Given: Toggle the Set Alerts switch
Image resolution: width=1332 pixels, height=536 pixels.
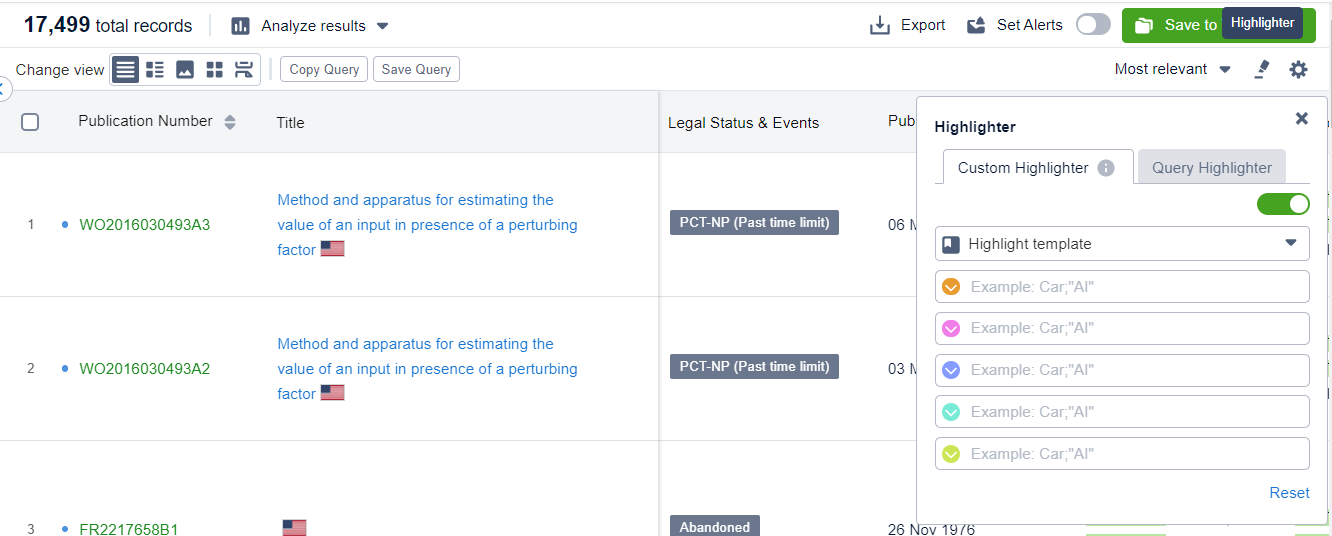Looking at the screenshot, I should (x=1093, y=25).
